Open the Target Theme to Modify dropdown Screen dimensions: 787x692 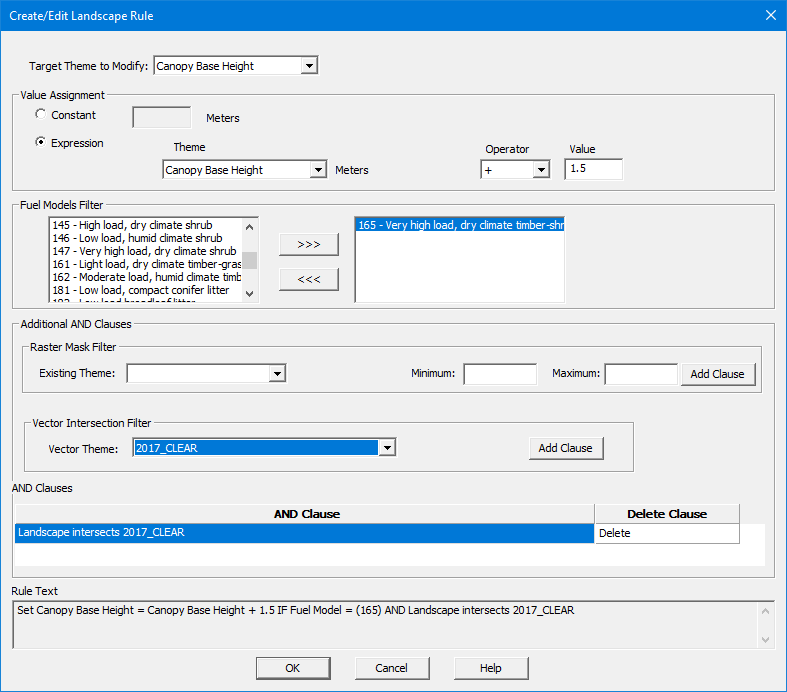(310, 66)
